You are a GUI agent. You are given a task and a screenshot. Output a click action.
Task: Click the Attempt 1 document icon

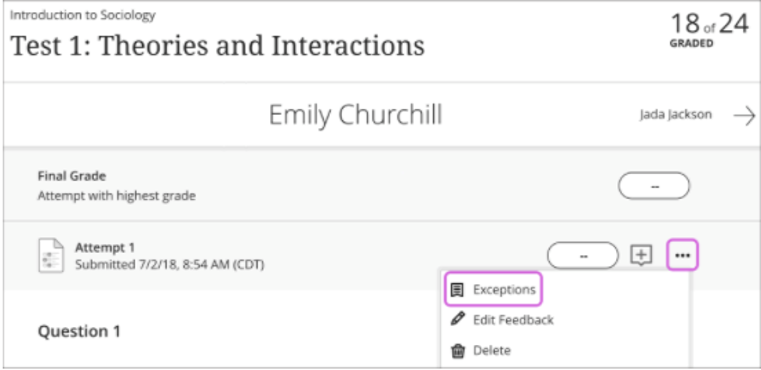pos(50,255)
